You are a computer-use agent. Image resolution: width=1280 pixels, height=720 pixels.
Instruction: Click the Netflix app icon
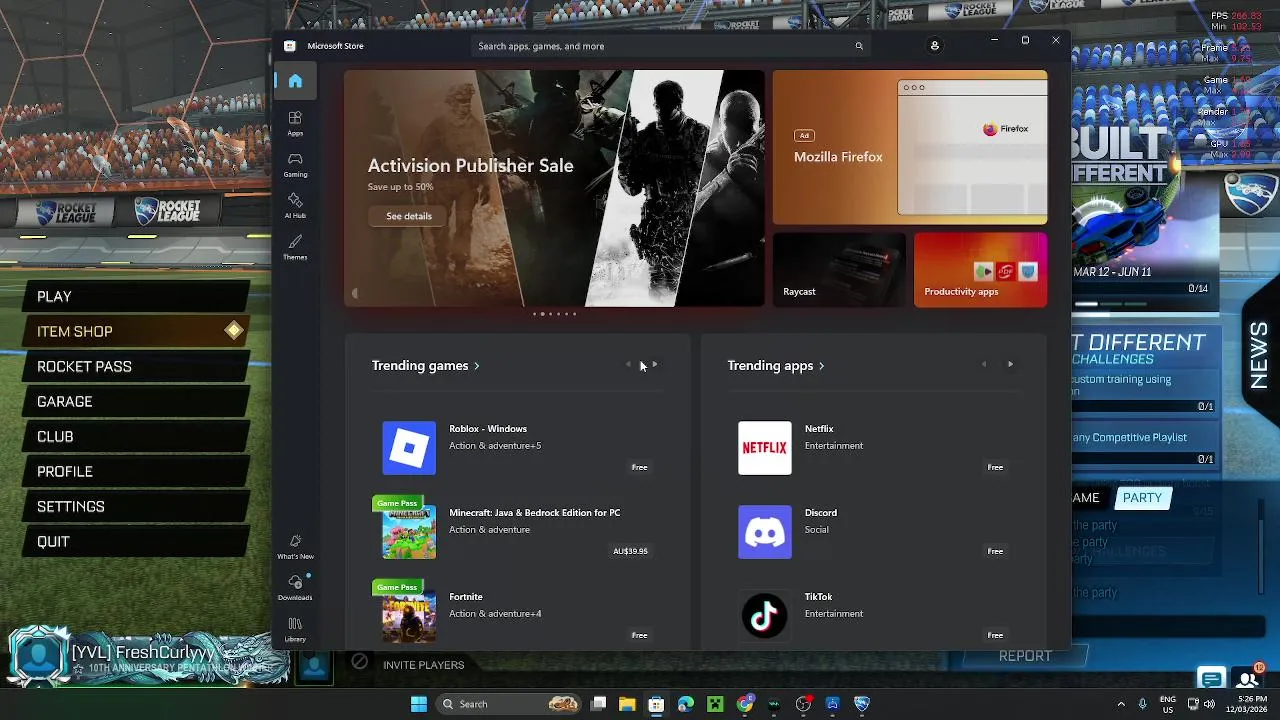765,448
